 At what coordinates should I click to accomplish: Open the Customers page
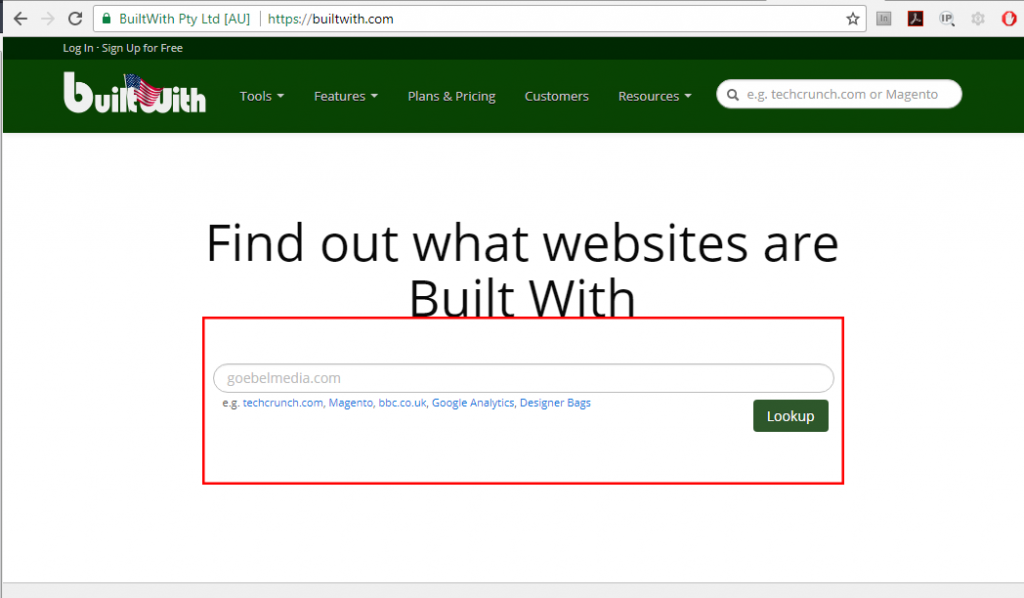pos(556,96)
